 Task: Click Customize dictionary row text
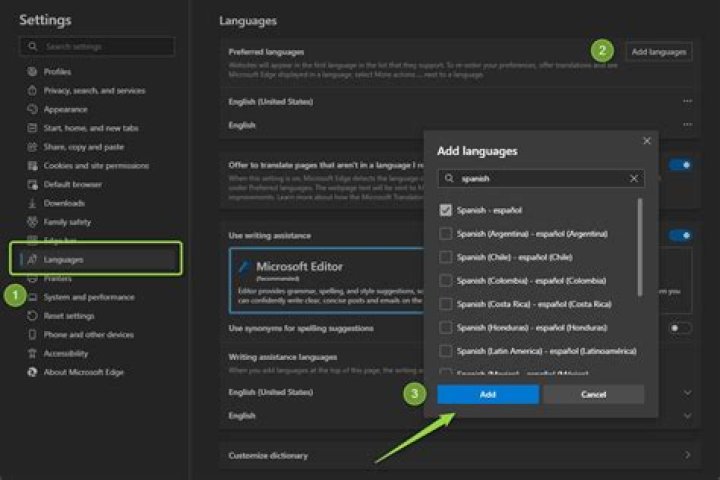(268, 456)
